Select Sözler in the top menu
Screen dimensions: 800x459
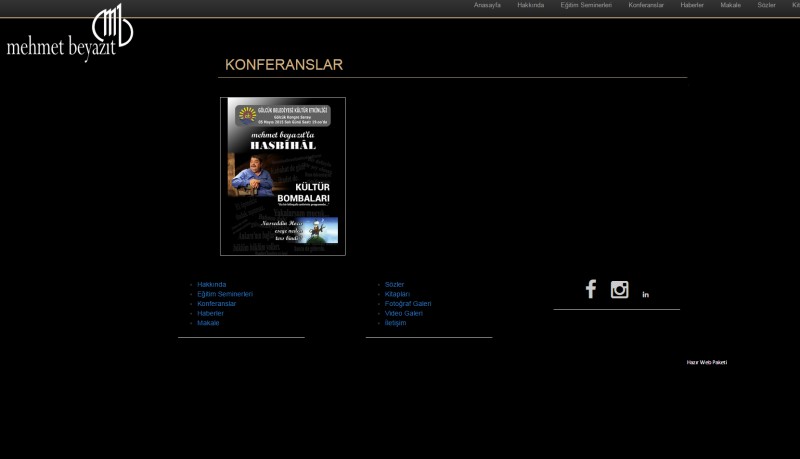[766, 5]
